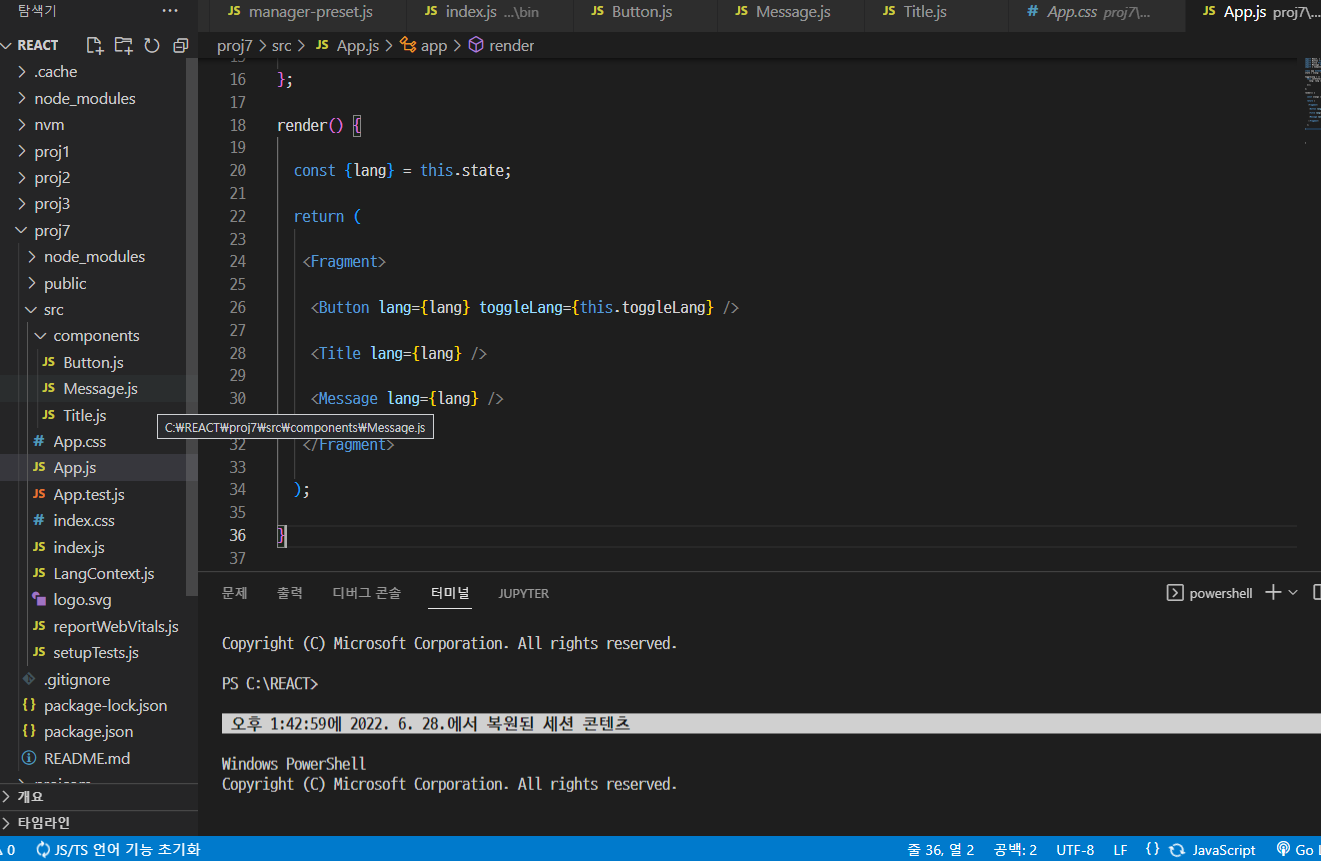Collapse all folders in explorer

click(x=181, y=45)
